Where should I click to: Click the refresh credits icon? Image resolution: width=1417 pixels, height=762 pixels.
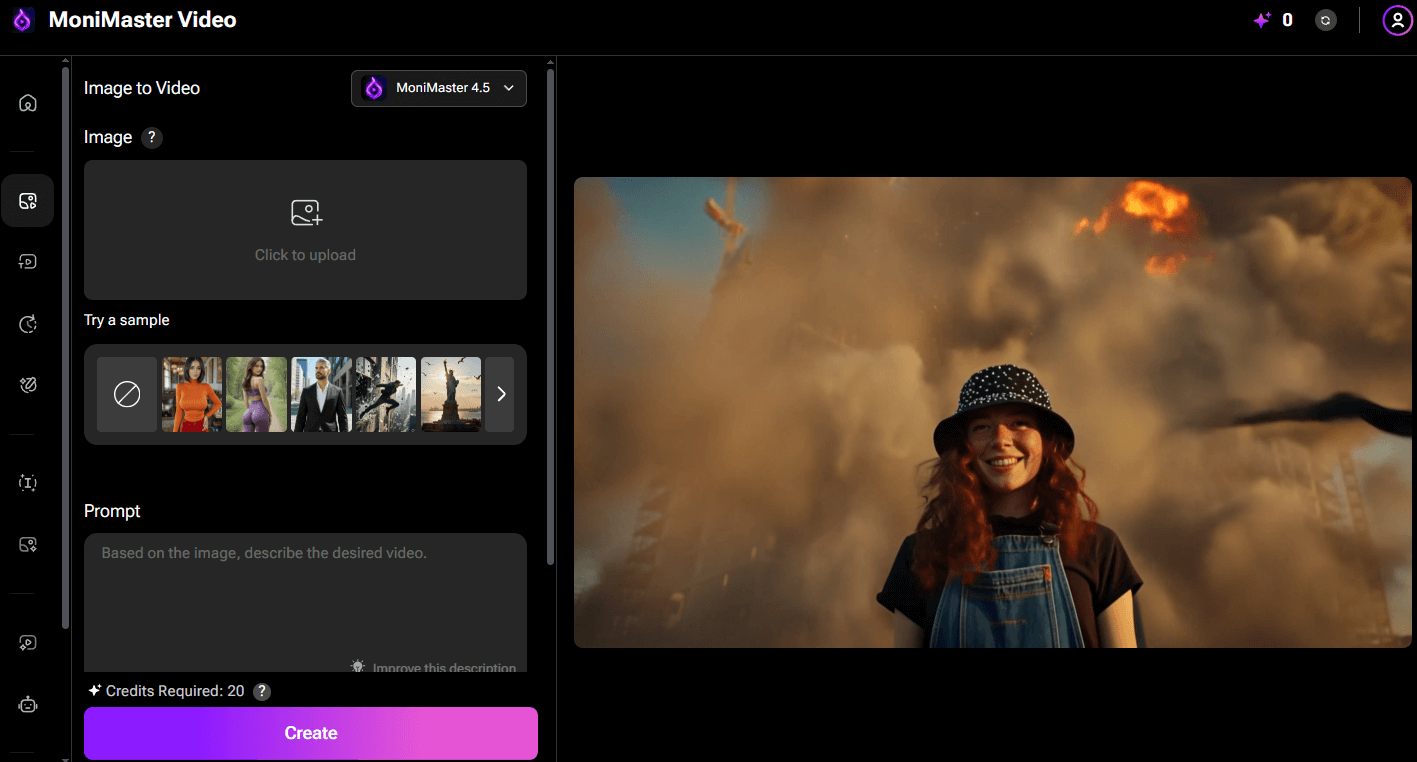point(1326,20)
